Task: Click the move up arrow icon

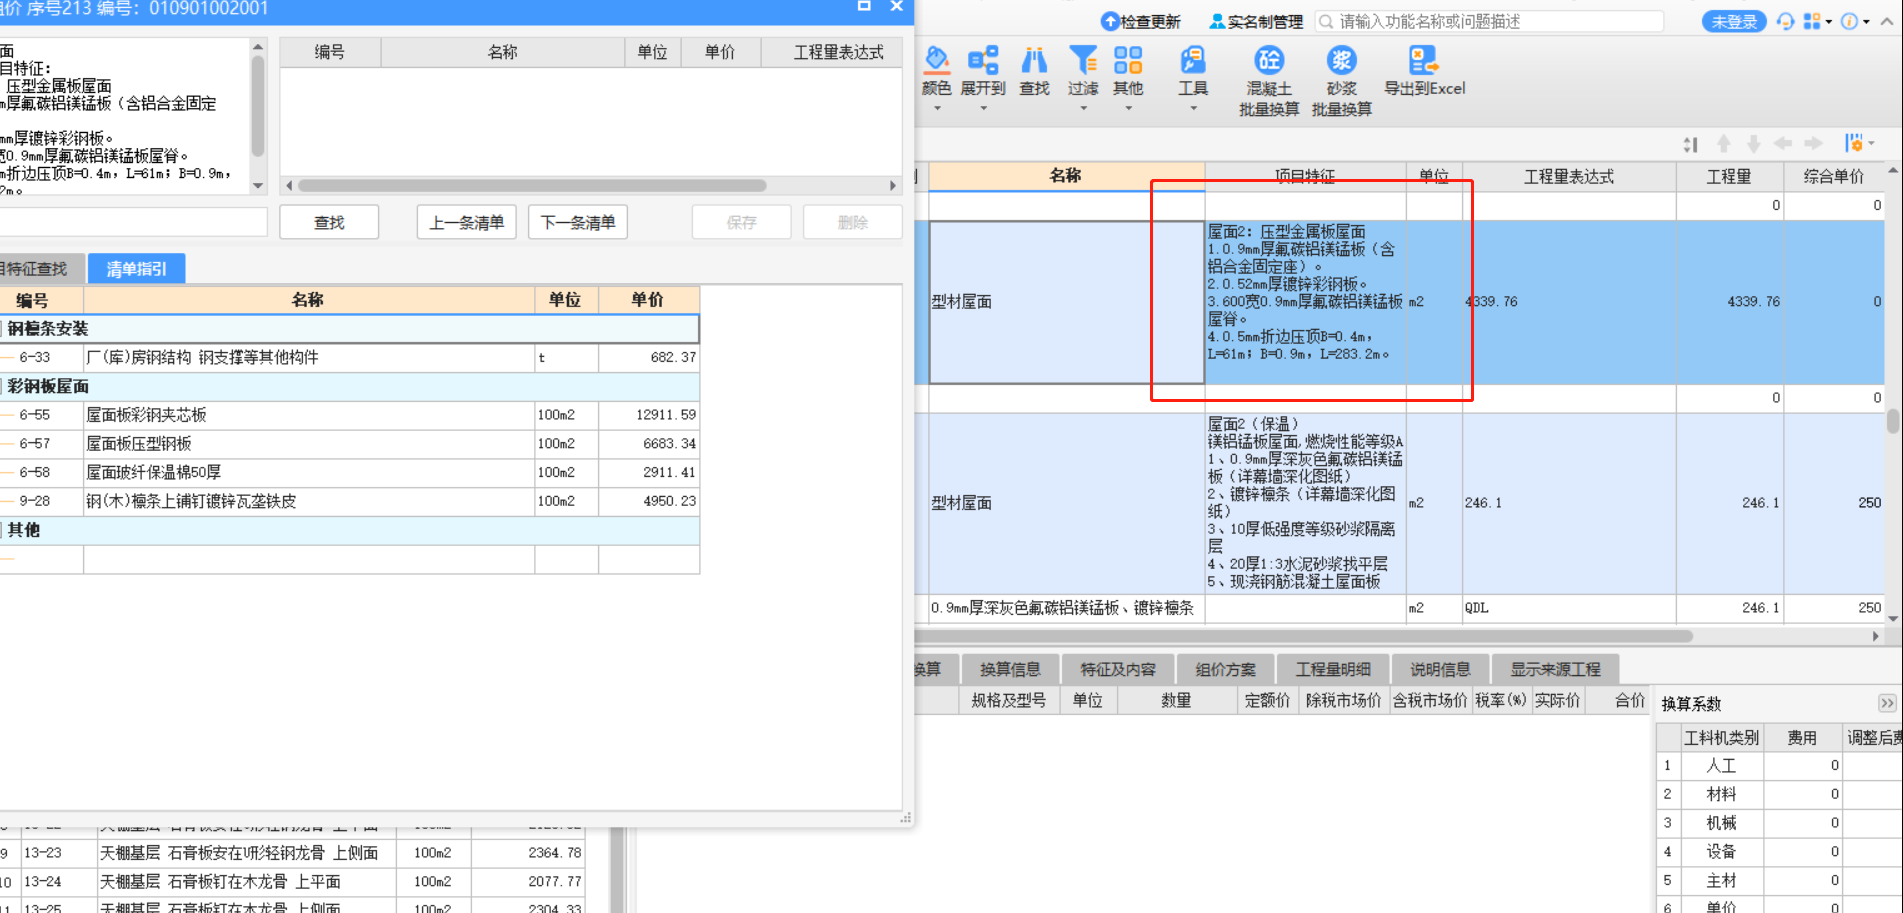Action: click(1723, 144)
